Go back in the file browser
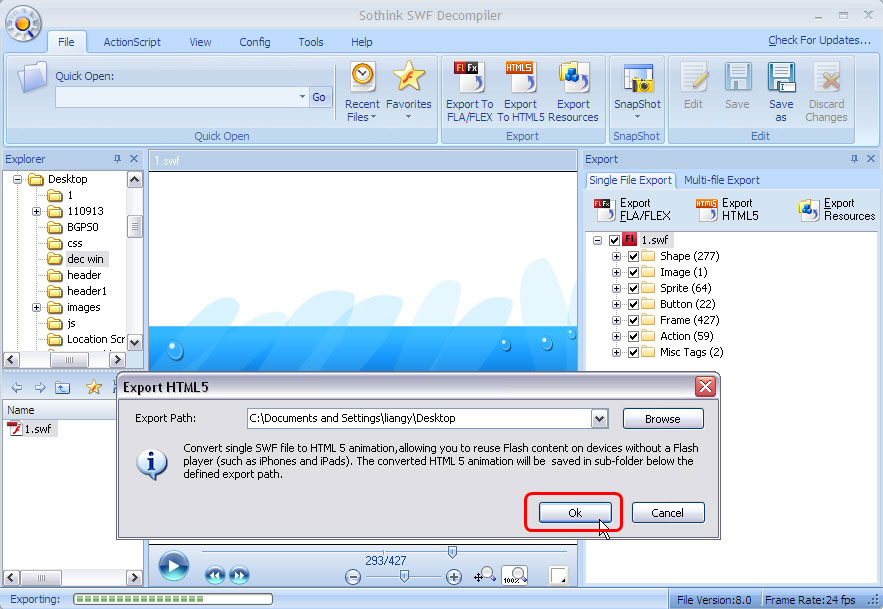The height and width of the screenshot is (609, 883). (17, 388)
